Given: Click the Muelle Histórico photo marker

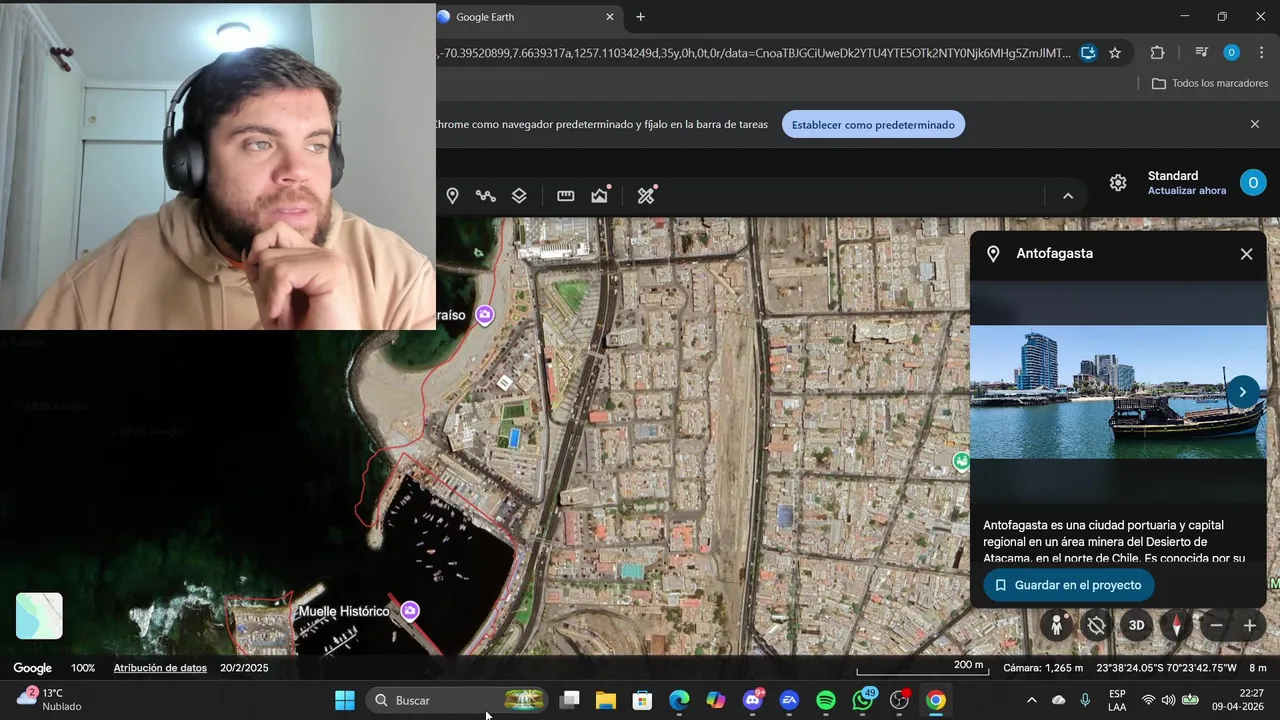Looking at the screenshot, I should (410, 610).
